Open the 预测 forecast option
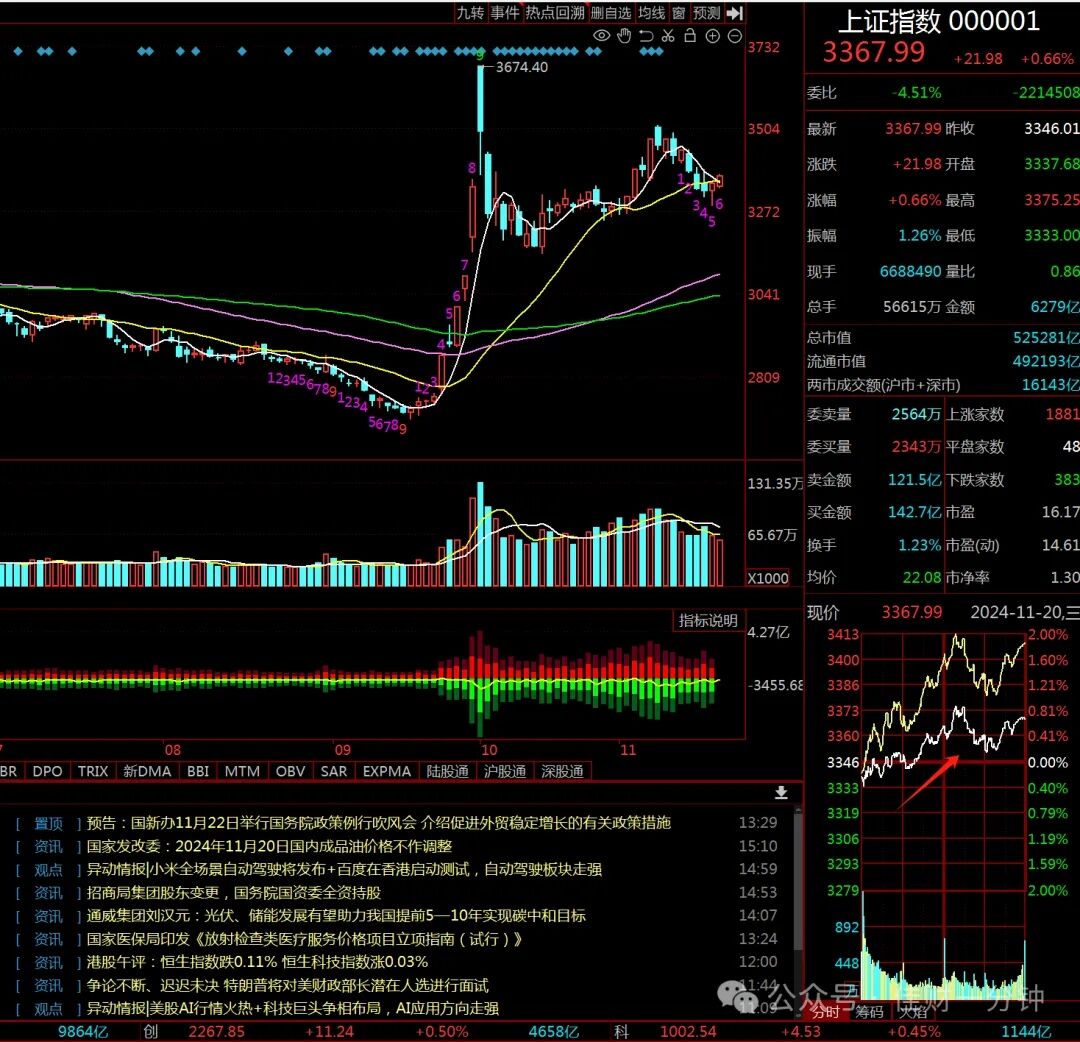Viewport: 1080px width, 1042px height. tap(706, 12)
